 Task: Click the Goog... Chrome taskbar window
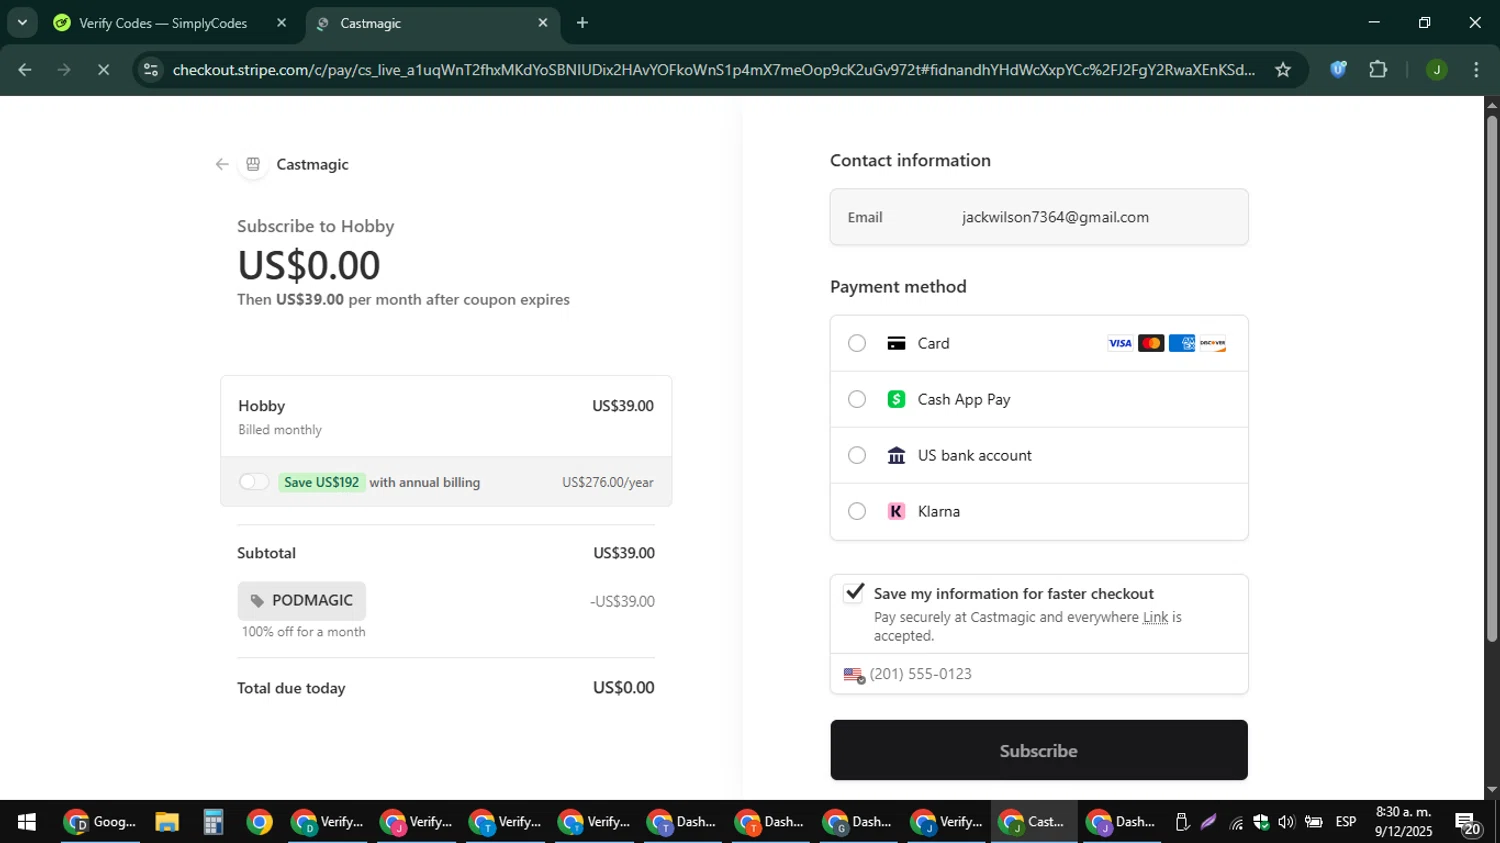click(100, 822)
